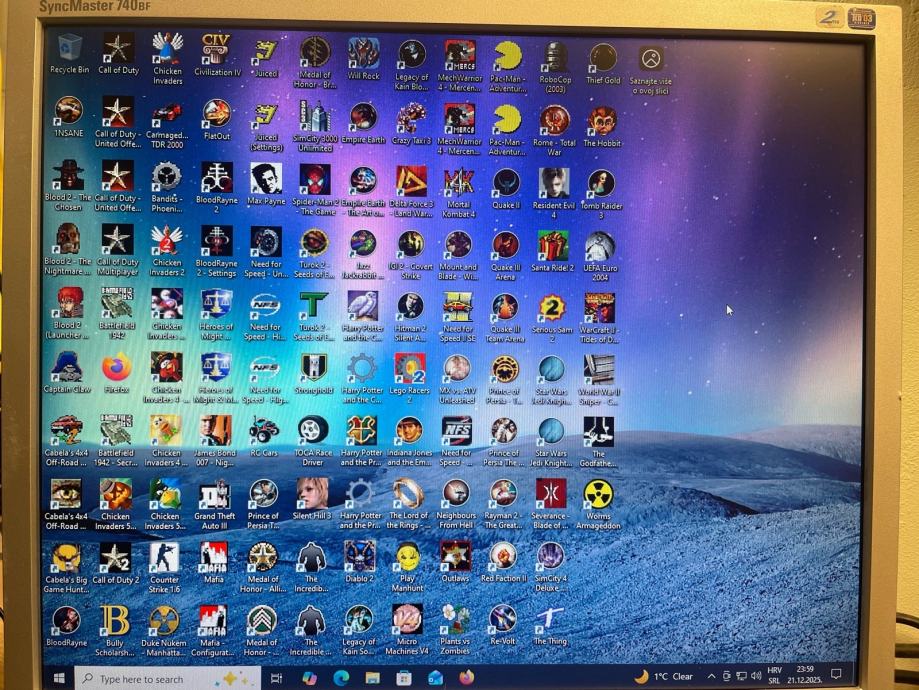
Task: Open Counter Strike 1.6 shortcut
Action: click(164, 568)
